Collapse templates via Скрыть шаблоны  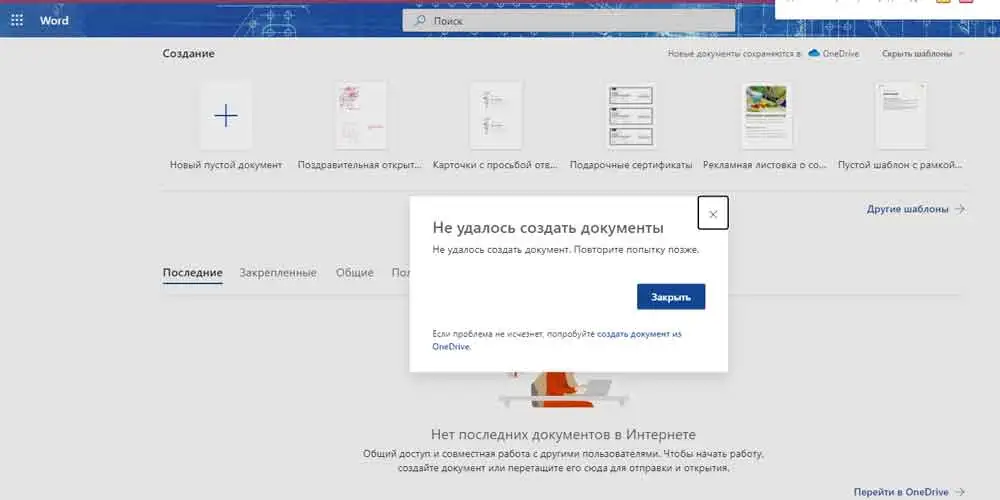923,54
